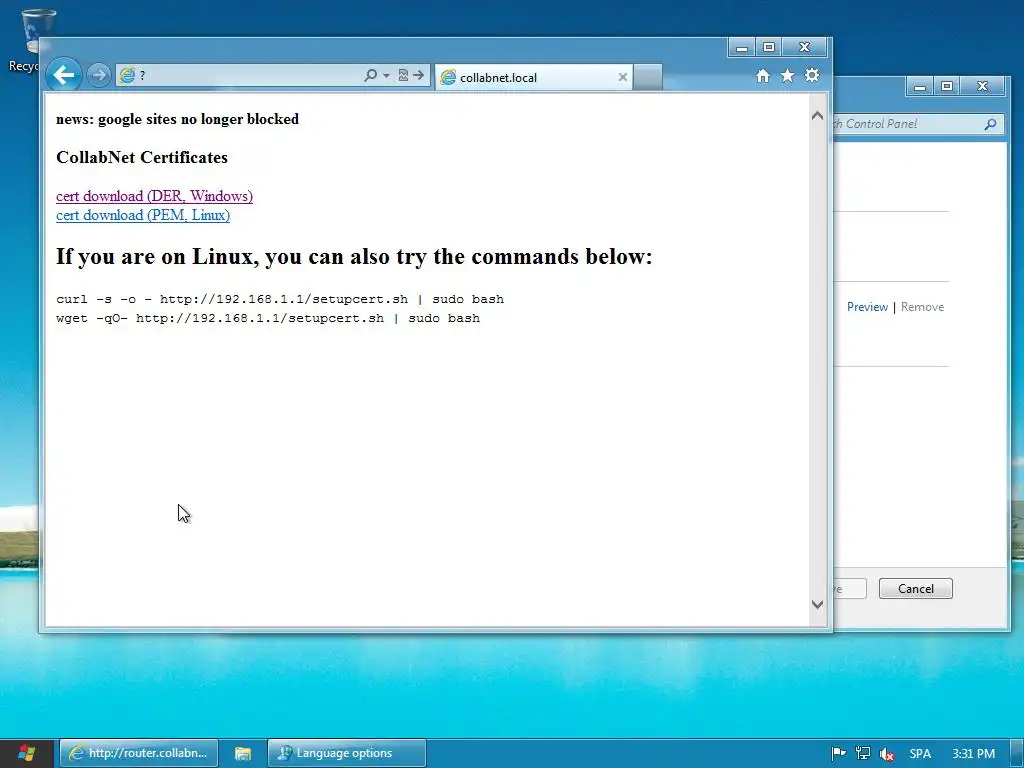The image size is (1024, 768).
Task: Open Windows Explorer from taskbar
Action: [243, 753]
